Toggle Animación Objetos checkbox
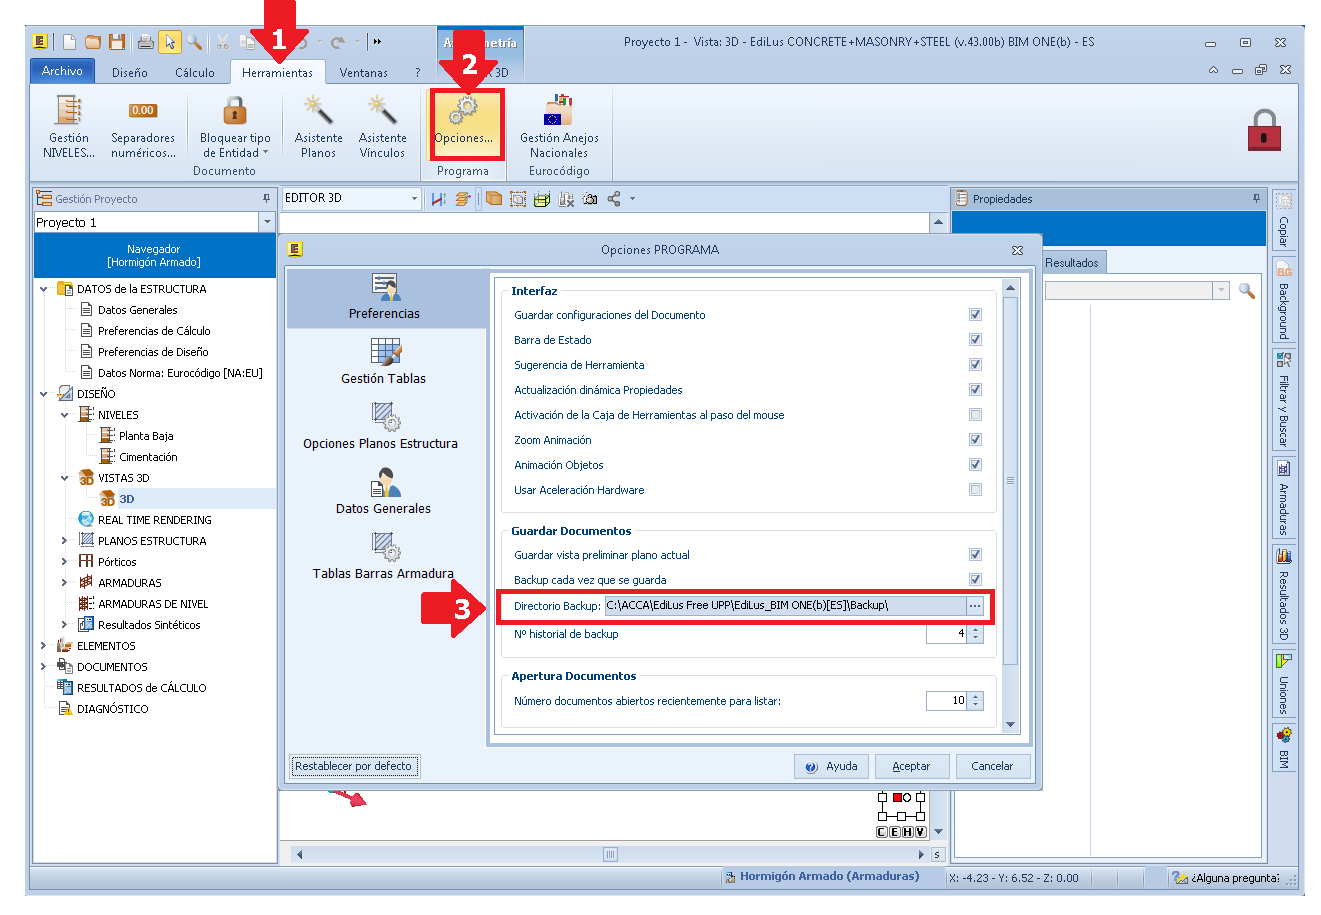 click(x=975, y=465)
